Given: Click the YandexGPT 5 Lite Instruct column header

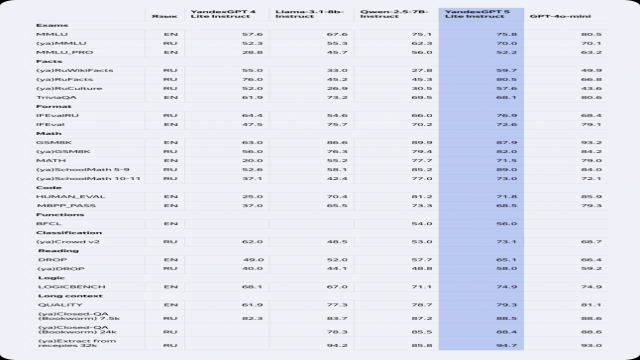Looking at the screenshot, I should pos(477,14).
